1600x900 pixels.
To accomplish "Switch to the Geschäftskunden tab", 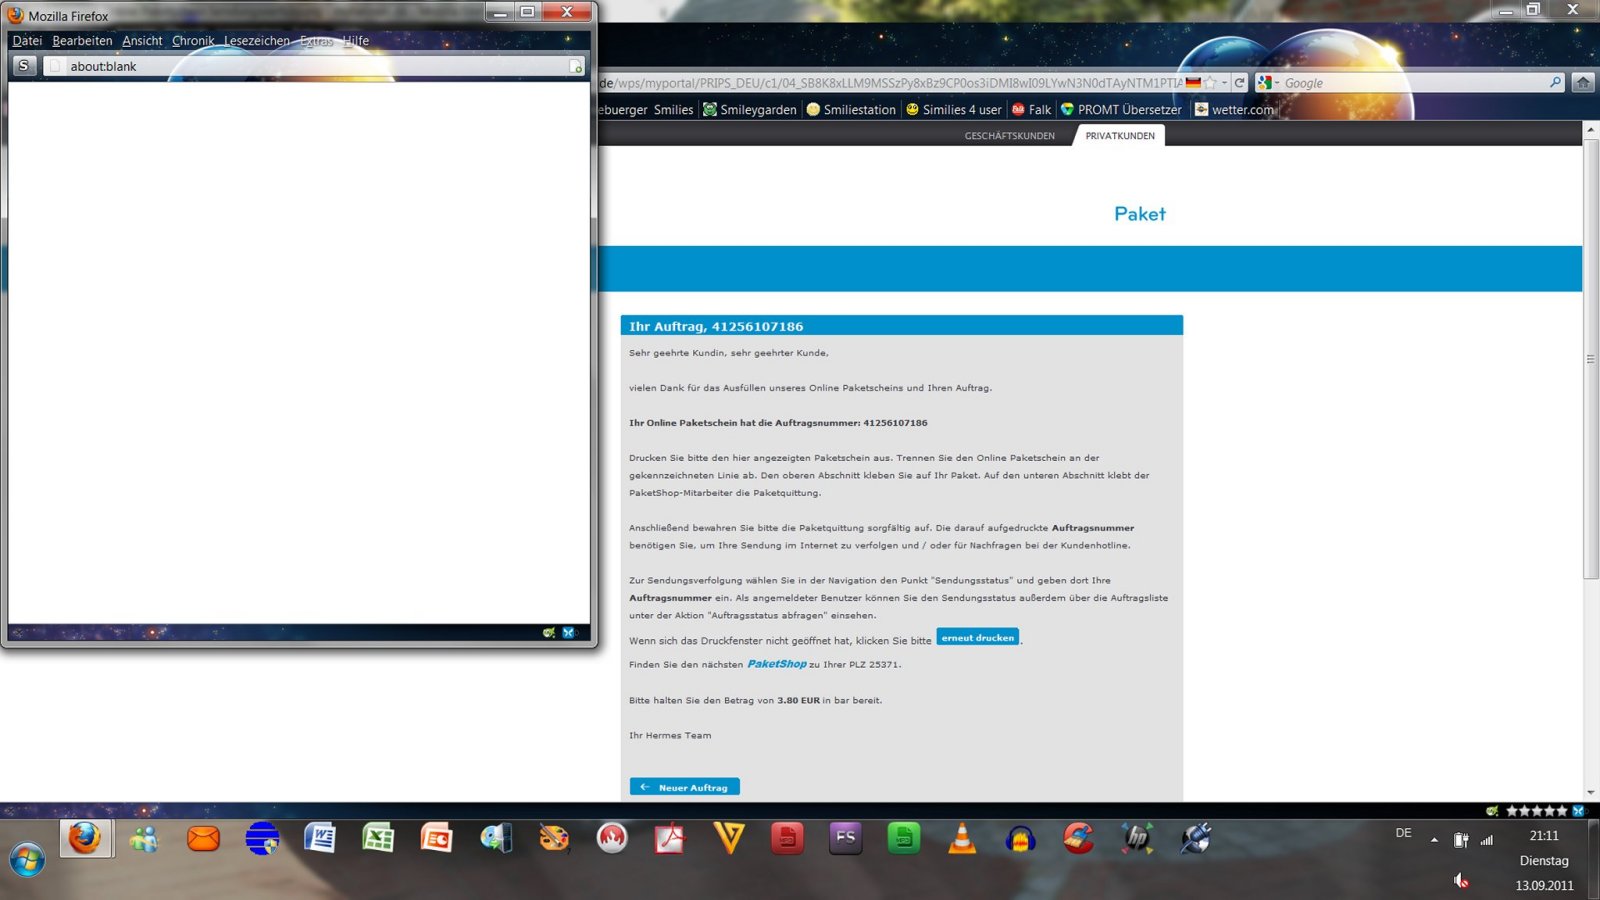I will pos(1009,136).
